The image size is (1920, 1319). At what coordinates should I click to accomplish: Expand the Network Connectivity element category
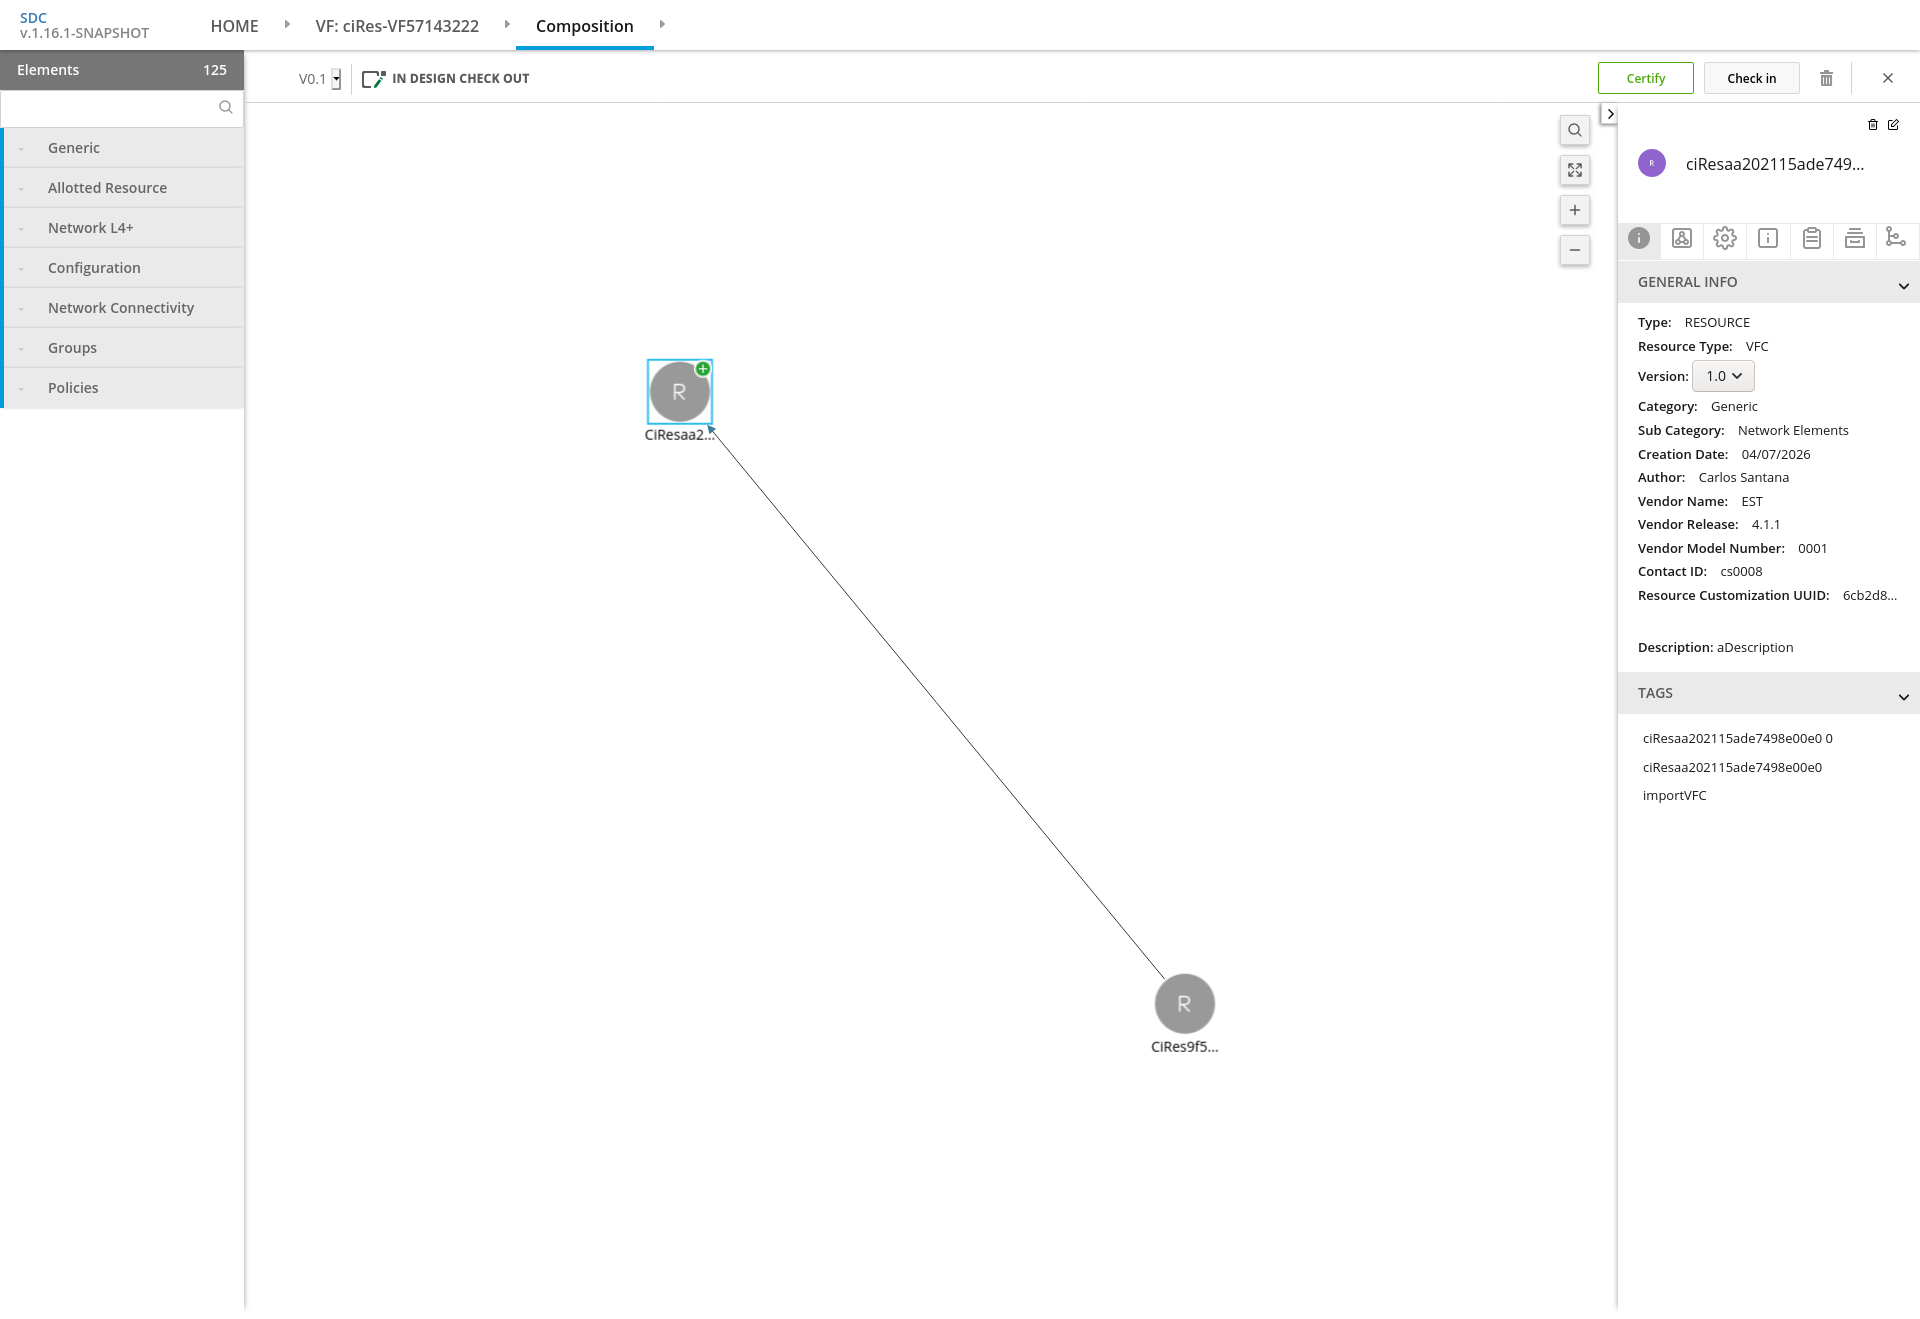(121, 308)
